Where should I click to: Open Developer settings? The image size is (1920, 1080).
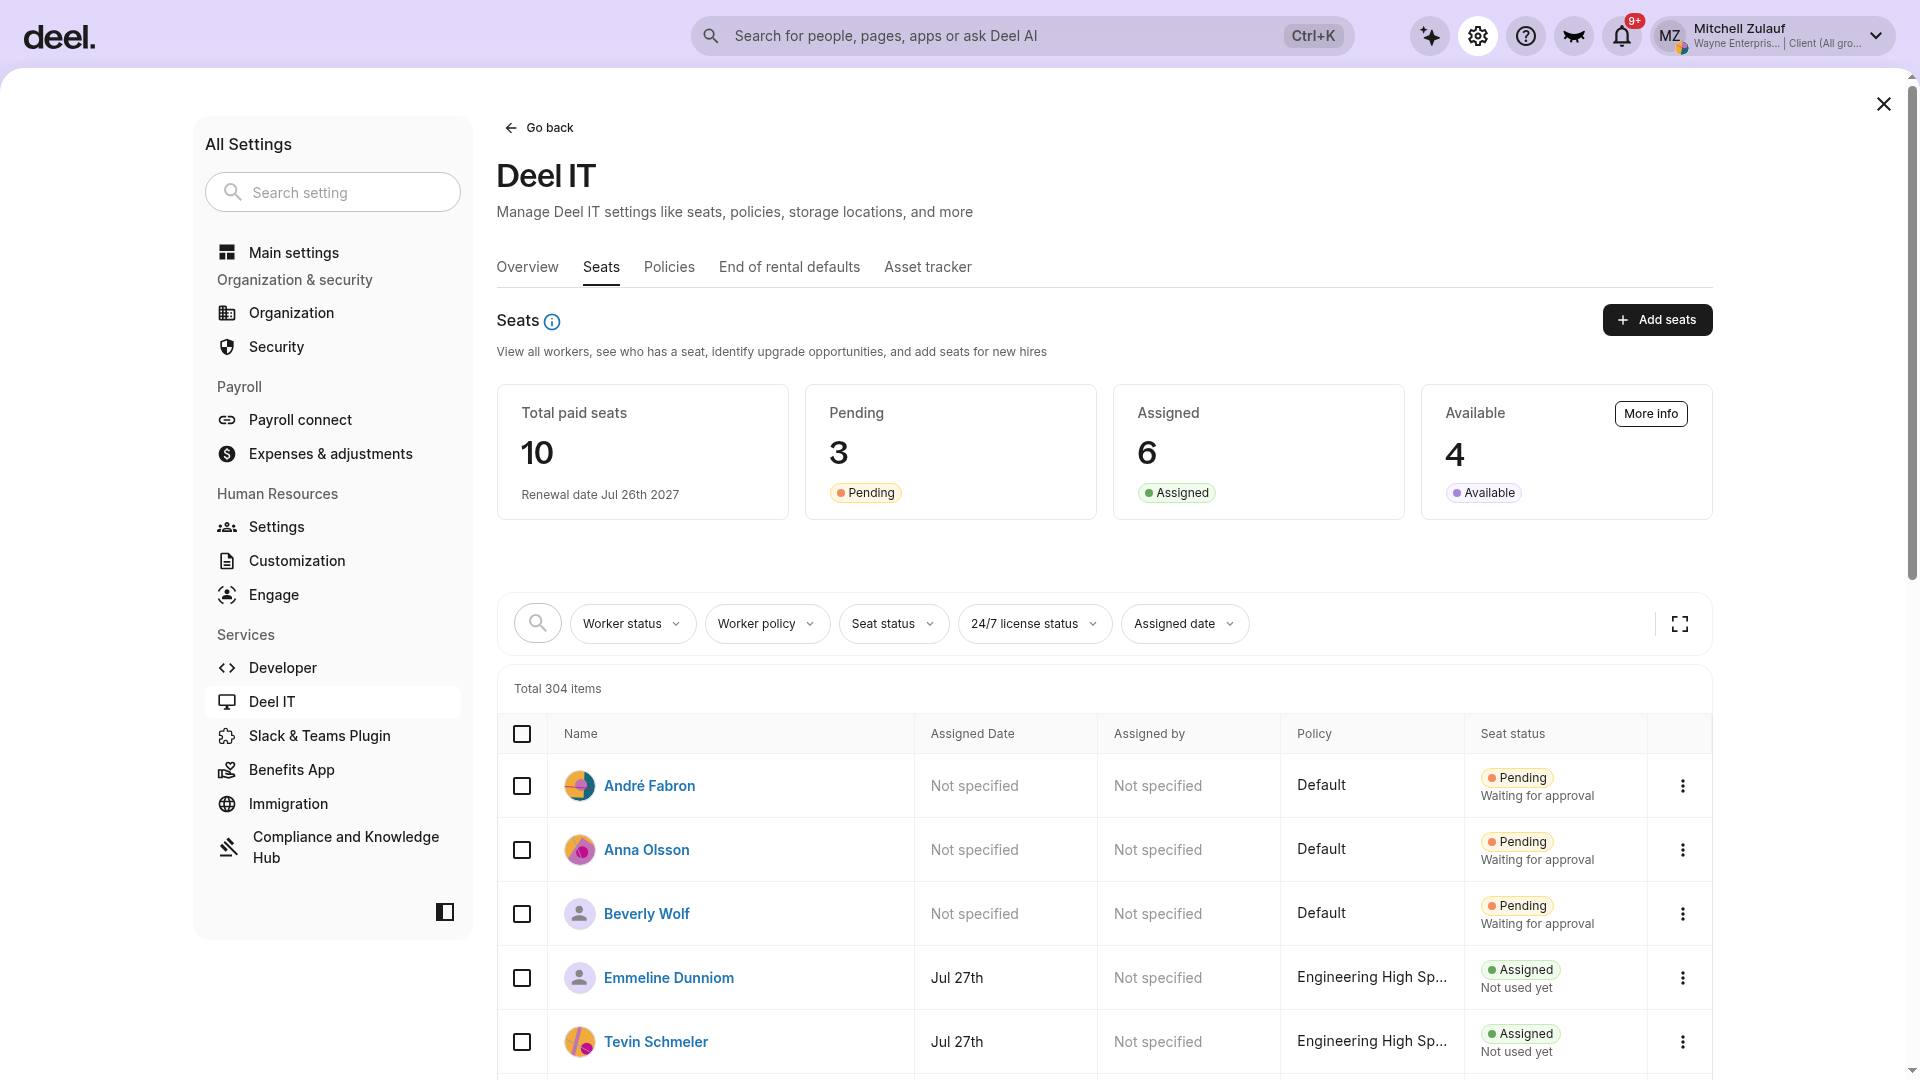333,668
